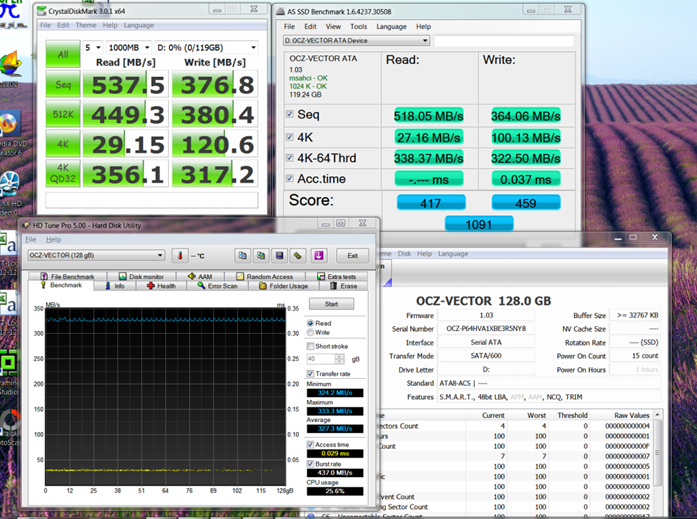This screenshot has height=519, width=697.
Task: Open the Folder Usage tab in HD Tune
Action: point(284,286)
